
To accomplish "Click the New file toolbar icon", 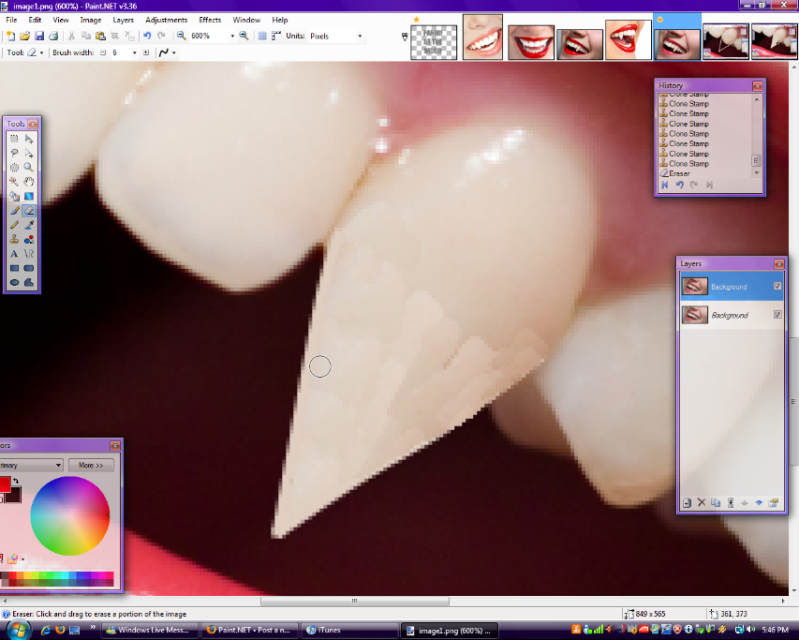I will pyautogui.click(x=10, y=36).
